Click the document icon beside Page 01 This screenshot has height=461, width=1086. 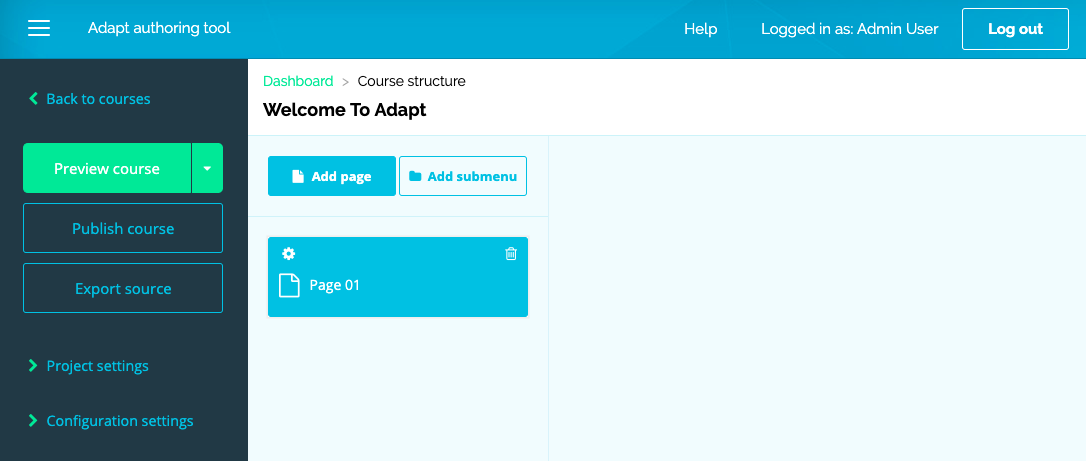tap(289, 286)
